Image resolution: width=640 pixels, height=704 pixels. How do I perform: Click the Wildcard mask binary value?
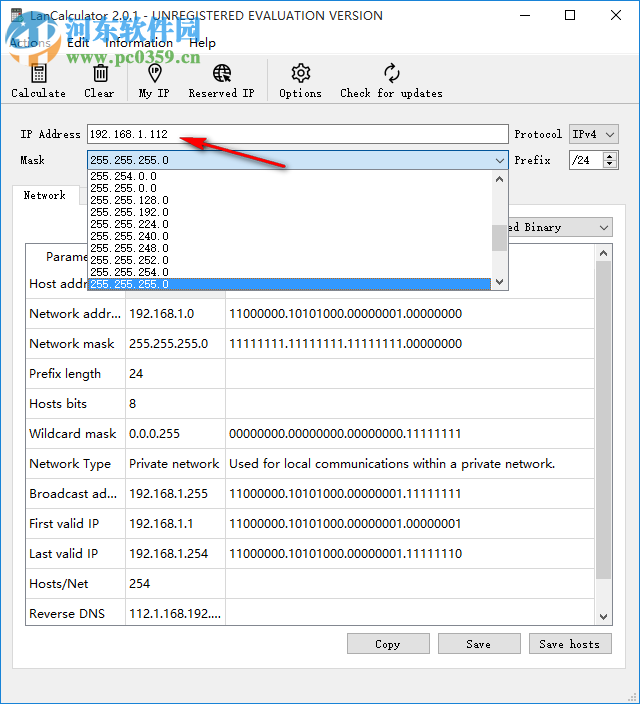(345, 434)
